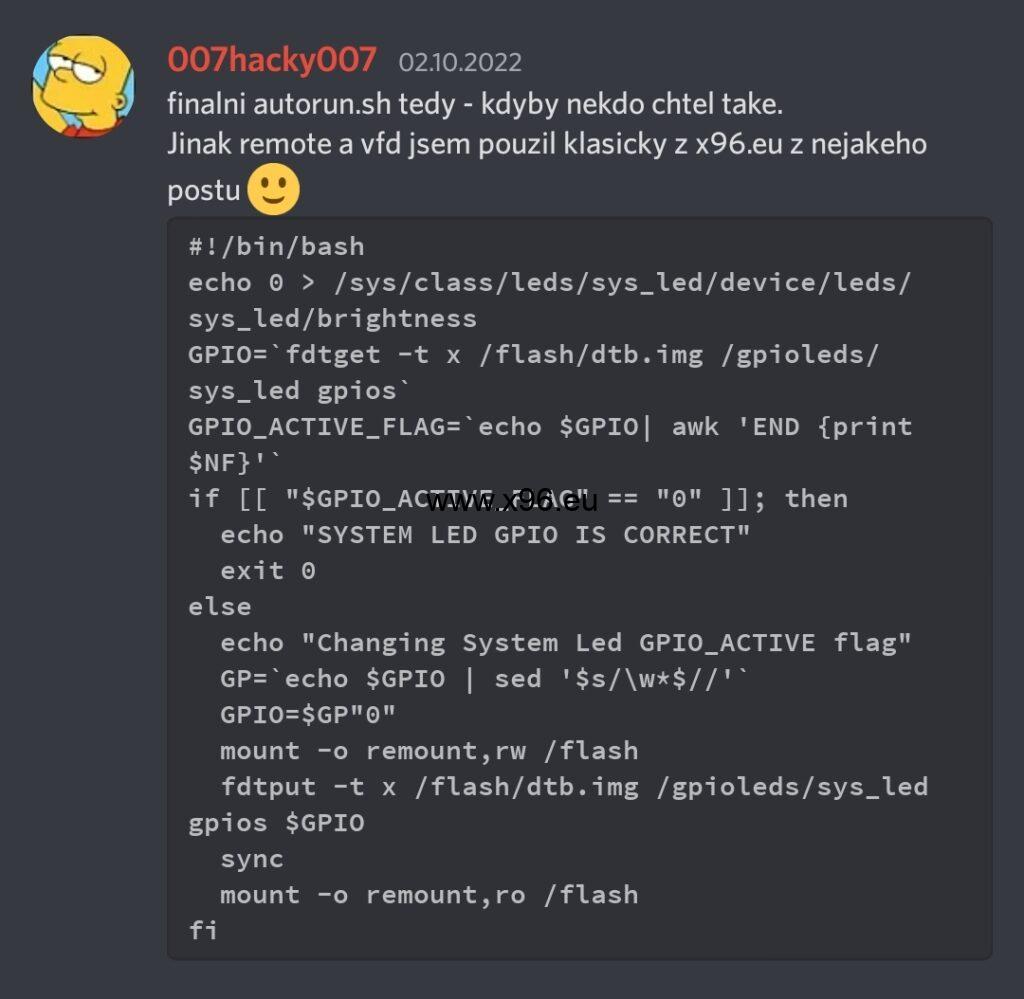Image resolution: width=1024 pixels, height=999 pixels.
Task: Open the 007hacky007 username profile
Action: [x=272, y=60]
